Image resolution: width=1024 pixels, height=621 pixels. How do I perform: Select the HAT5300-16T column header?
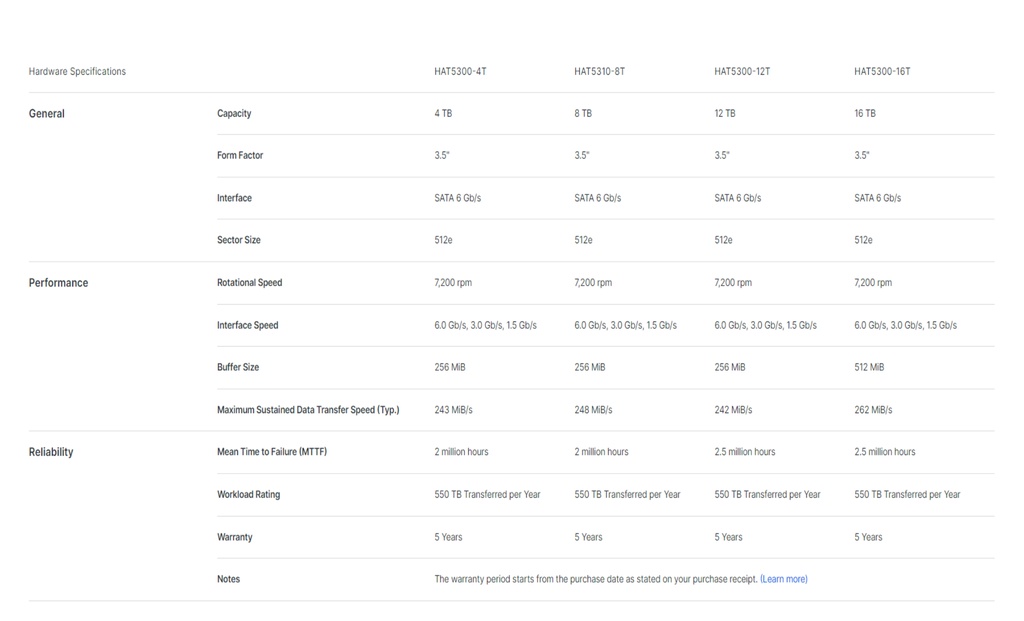coord(882,71)
